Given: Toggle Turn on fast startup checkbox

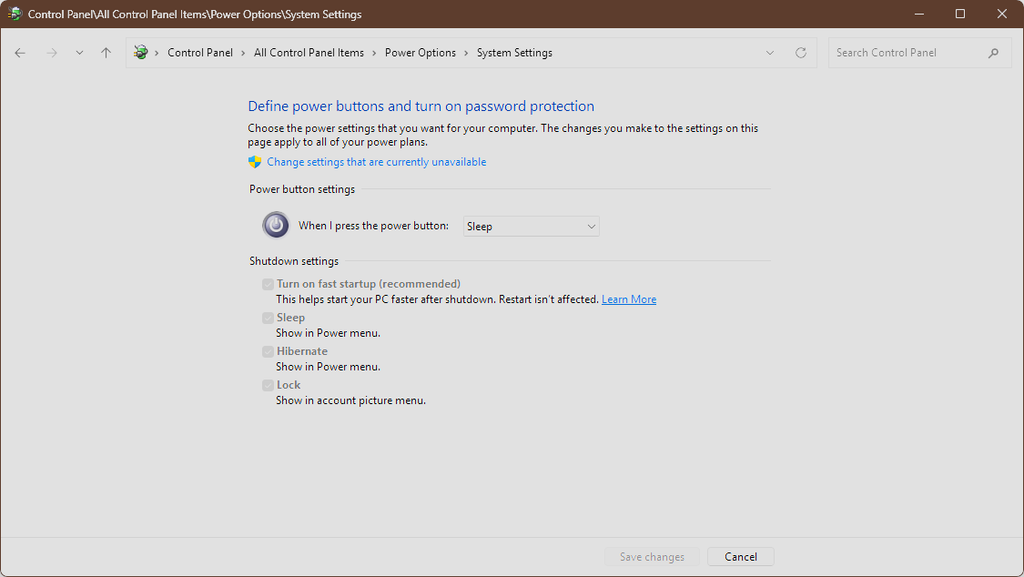Looking at the screenshot, I should click(268, 284).
